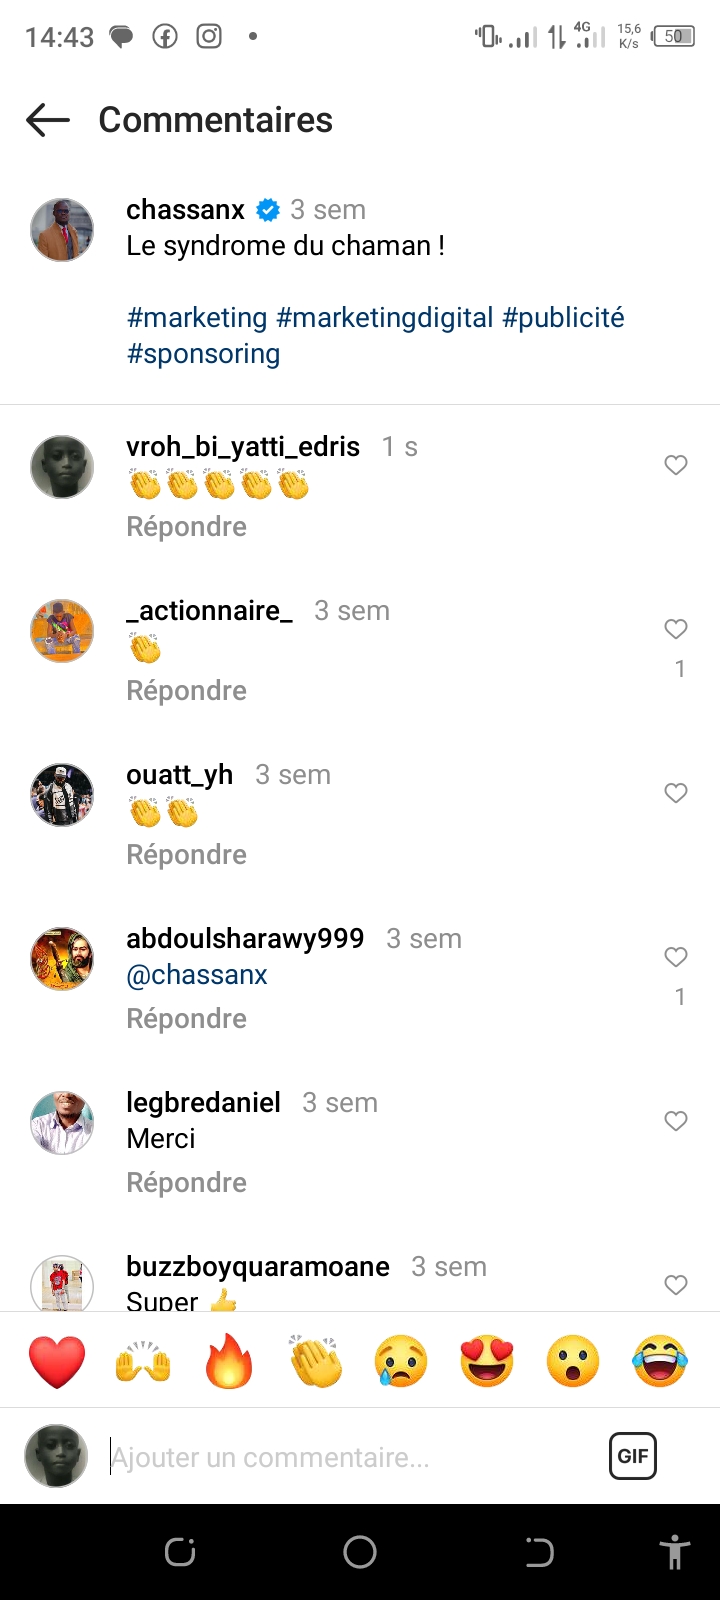This screenshot has height=1600, width=720.
Task: Reply to abdoulsharawy999's comment
Action: (186, 1018)
